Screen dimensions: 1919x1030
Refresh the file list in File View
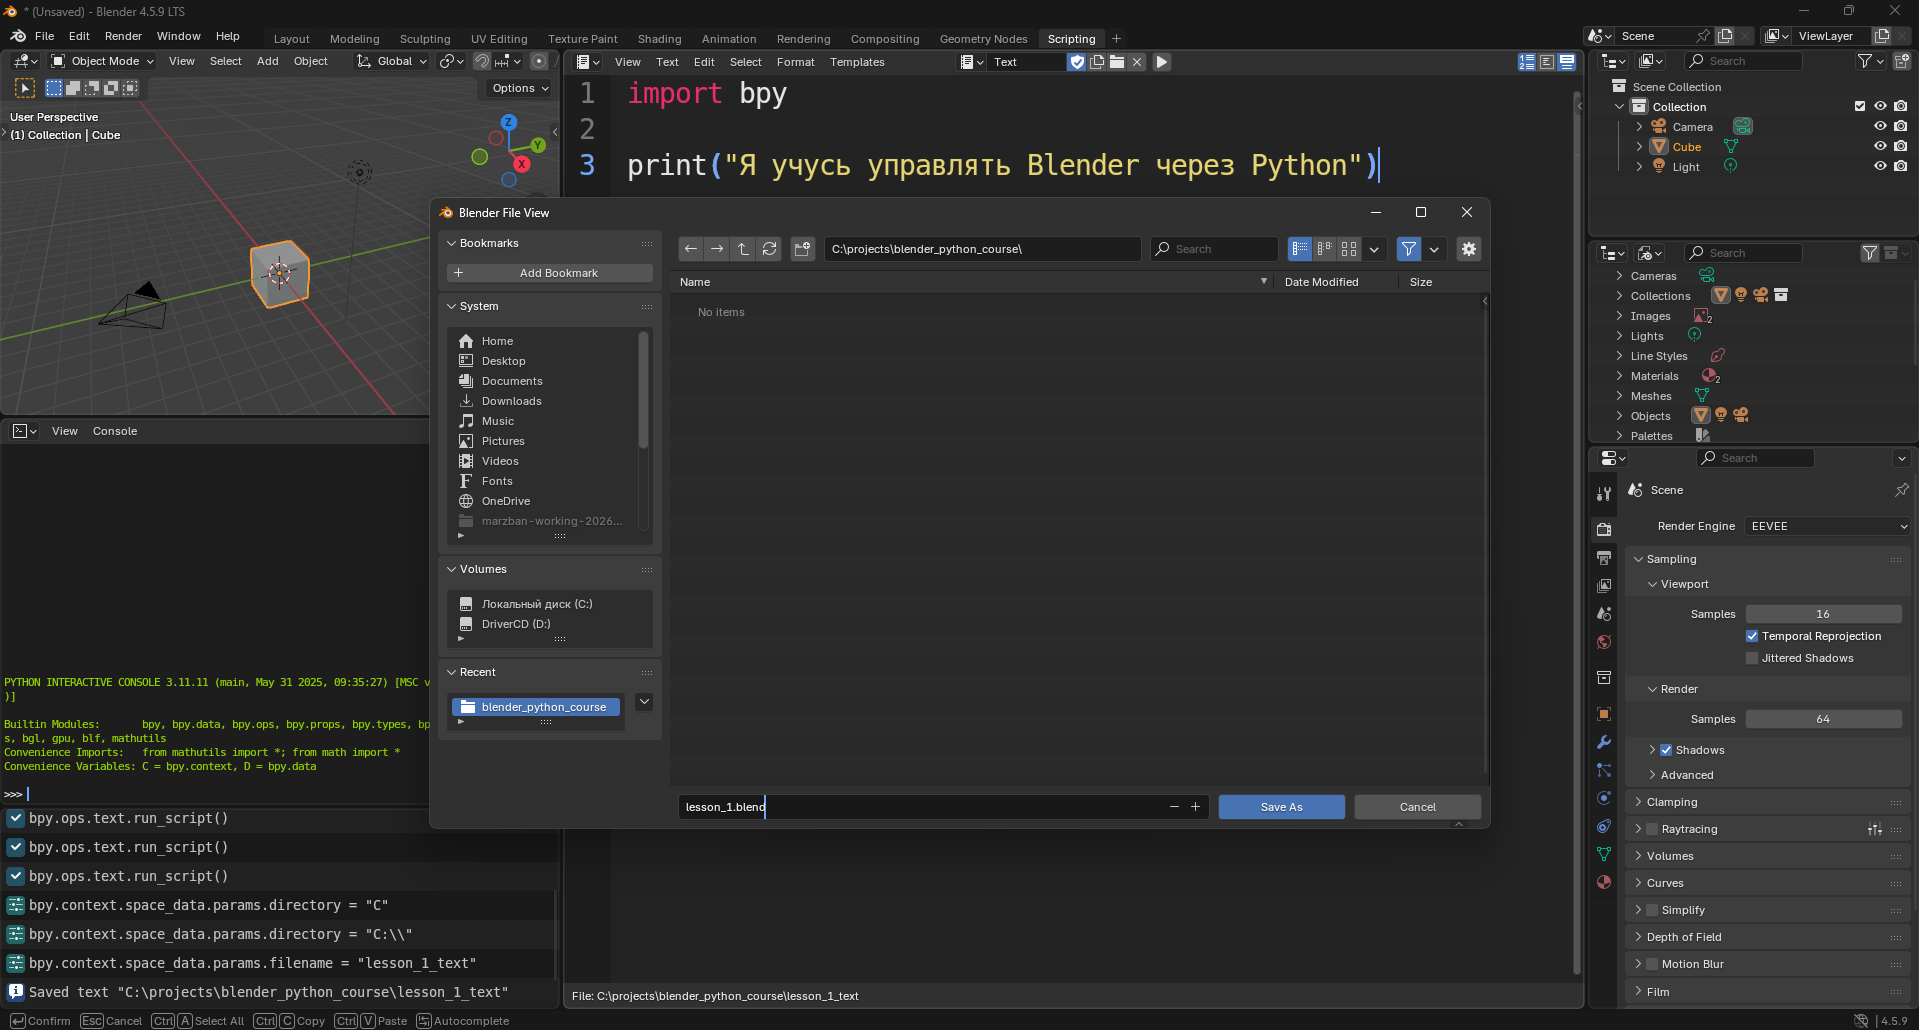769,249
